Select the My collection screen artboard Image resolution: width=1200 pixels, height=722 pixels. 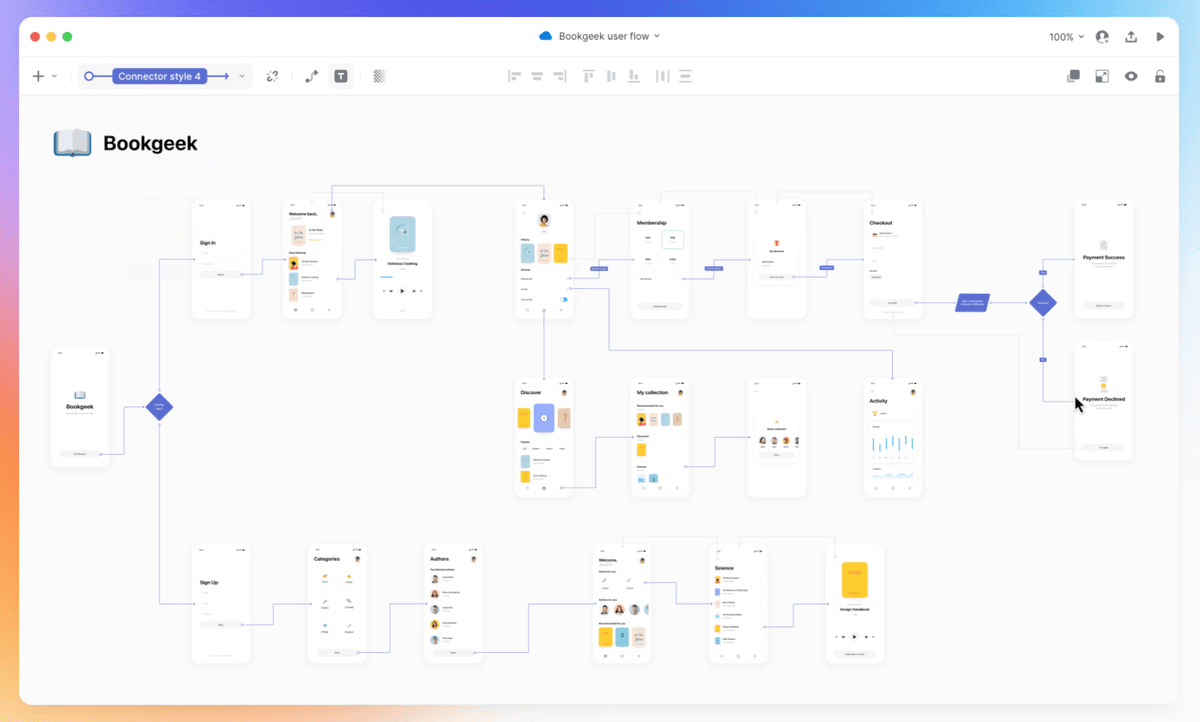tap(660, 437)
